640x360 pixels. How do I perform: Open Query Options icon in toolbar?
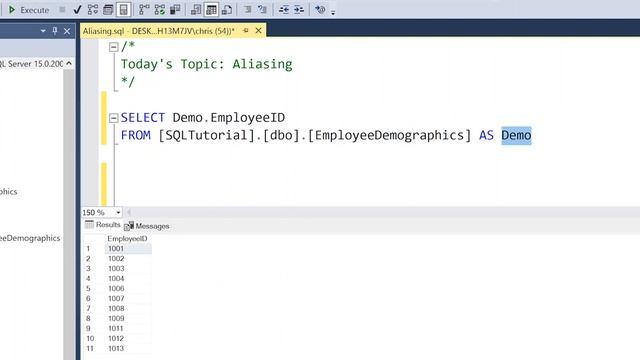108,10
